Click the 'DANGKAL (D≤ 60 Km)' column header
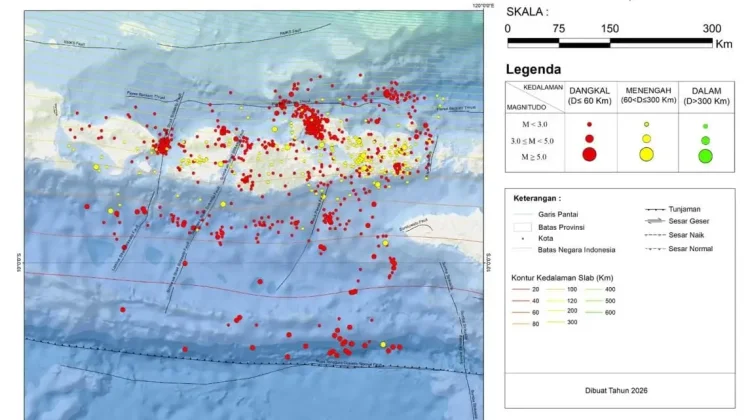Image resolution: width=750 pixels, height=420 pixels. click(589, 96)
